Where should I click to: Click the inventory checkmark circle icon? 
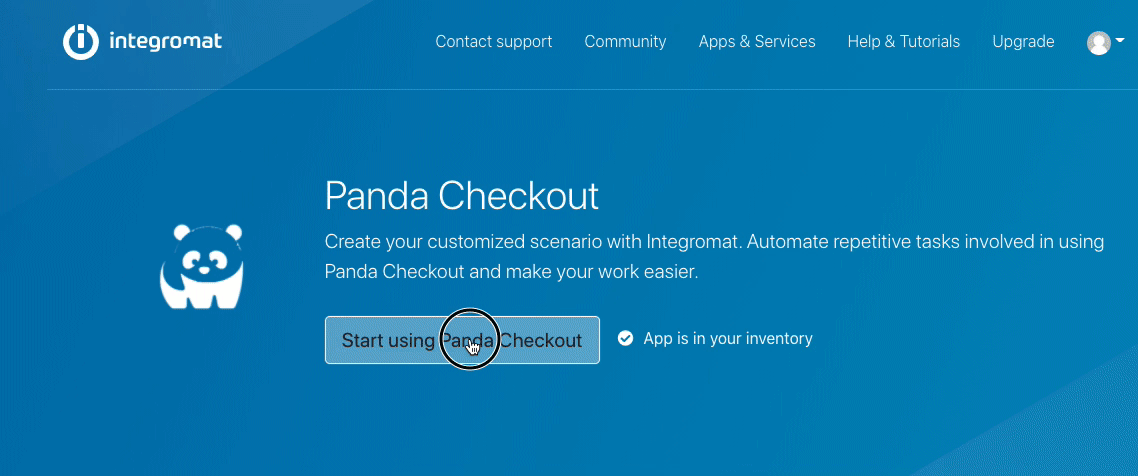[x=625, y=338]
